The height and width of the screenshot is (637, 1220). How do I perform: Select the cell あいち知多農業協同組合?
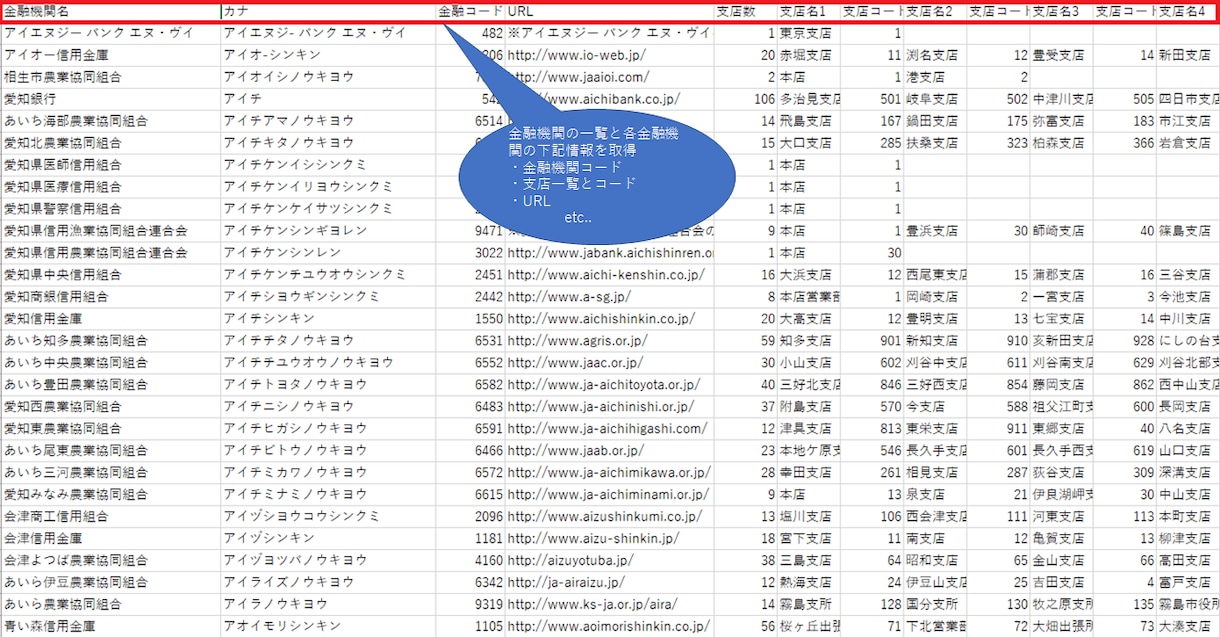click(x=110, y=341)
